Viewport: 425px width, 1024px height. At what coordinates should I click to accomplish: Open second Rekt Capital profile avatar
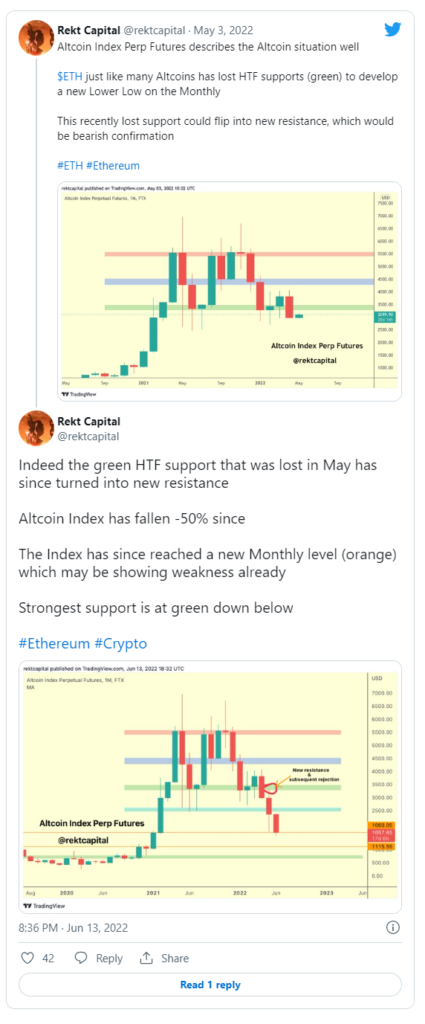pos(37,428)
